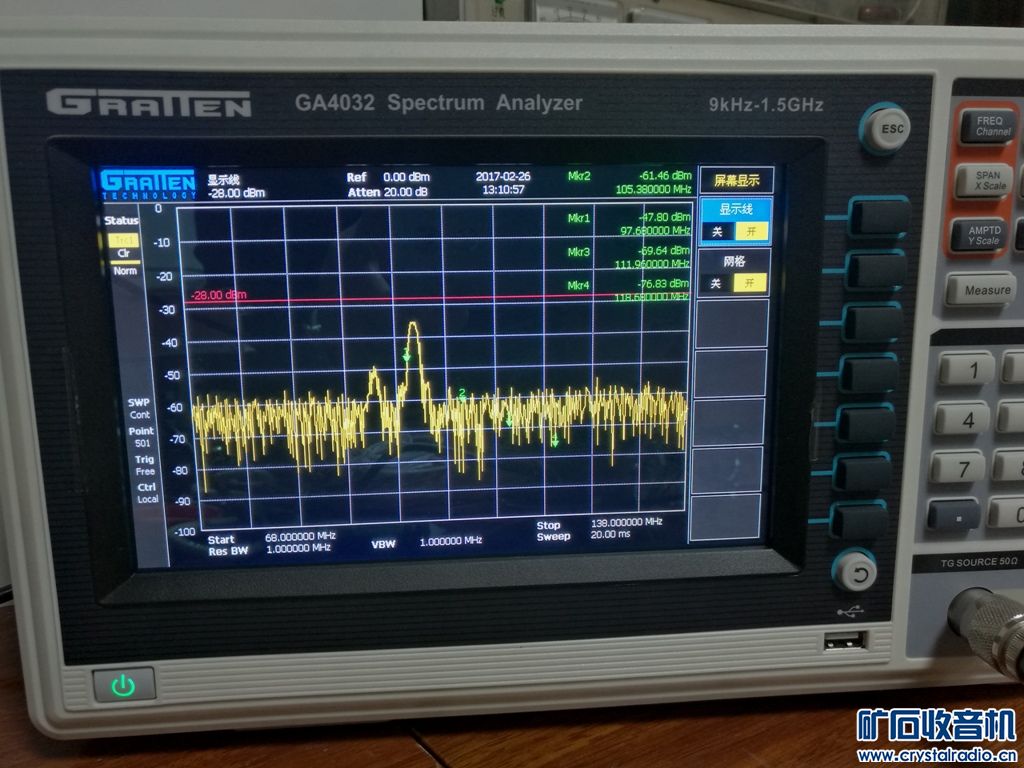Click the Atten 20.00 dB readout
The image size is (1024, 768).
[x=387, y=192]
